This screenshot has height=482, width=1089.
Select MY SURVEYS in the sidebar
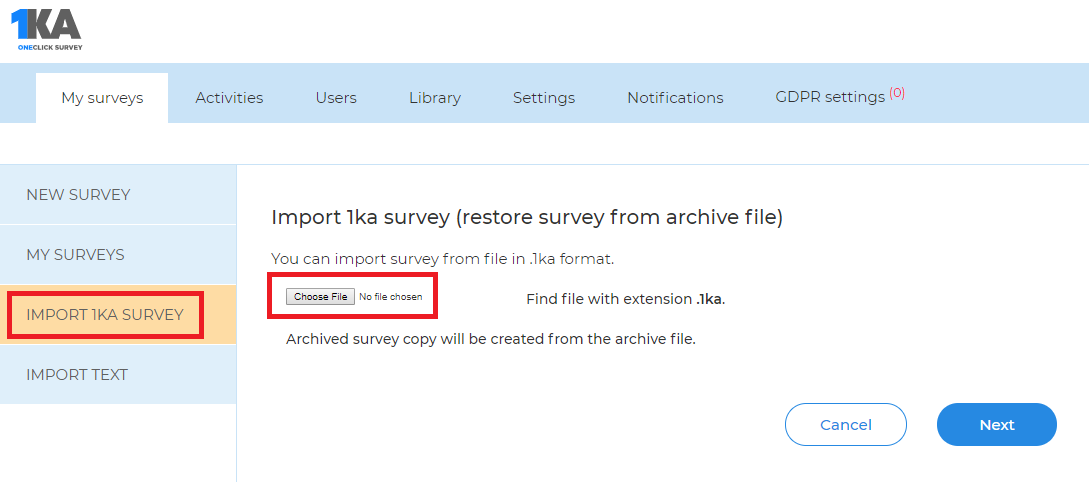coord(118,255)
